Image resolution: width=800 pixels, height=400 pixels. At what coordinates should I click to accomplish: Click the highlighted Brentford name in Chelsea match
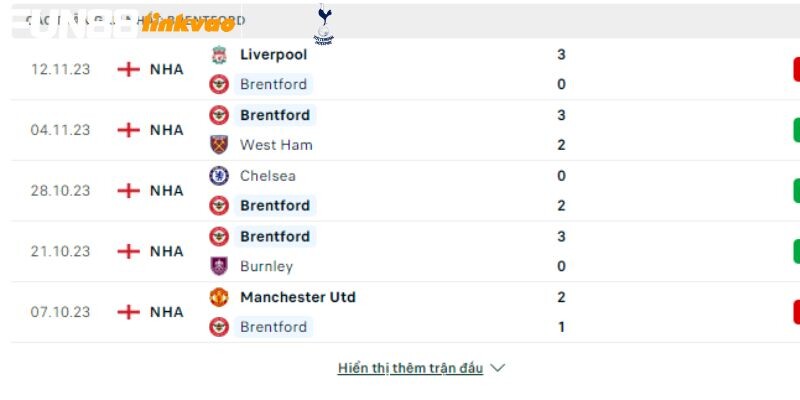click(275, 206)
